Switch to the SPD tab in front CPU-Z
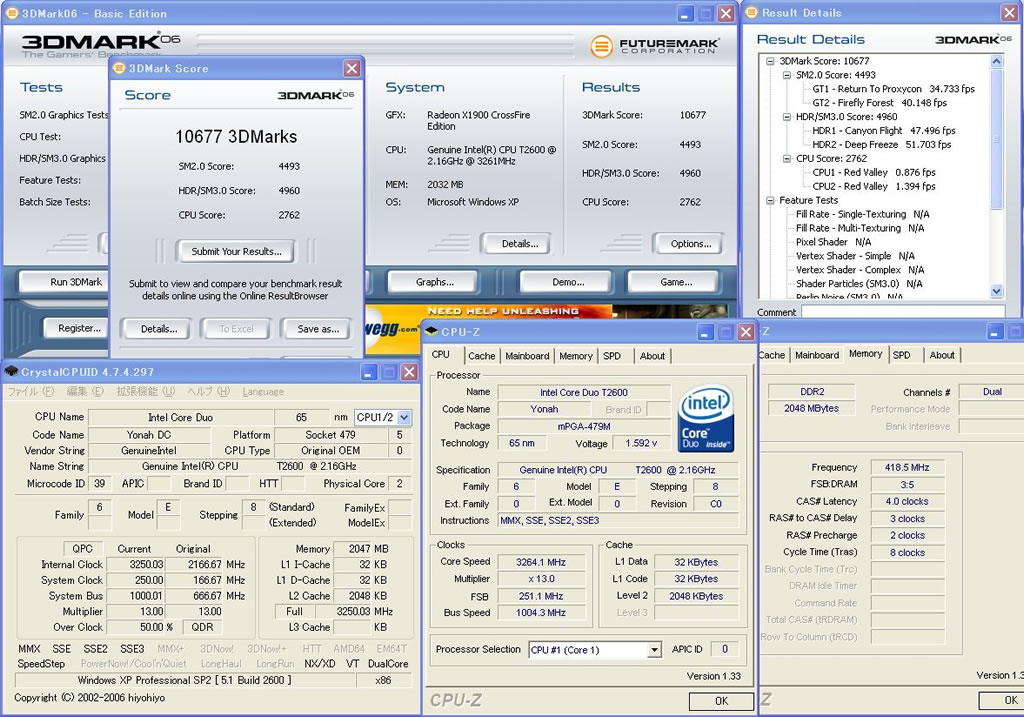Screen dimensions: 1024x717 coord(612,356)
